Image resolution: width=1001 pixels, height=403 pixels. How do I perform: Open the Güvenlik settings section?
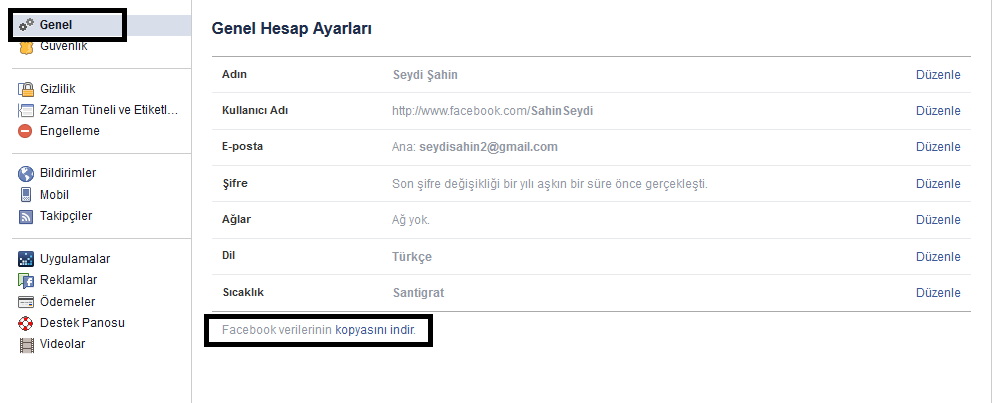[64, 47]
